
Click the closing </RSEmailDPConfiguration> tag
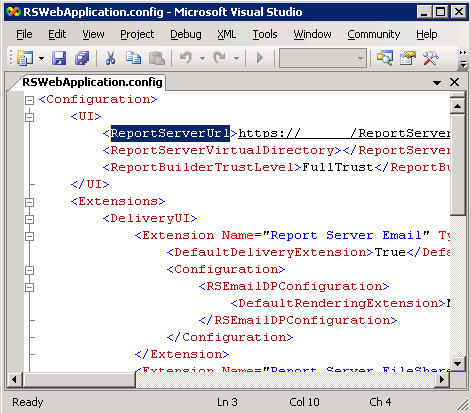(x=298, y=320)
